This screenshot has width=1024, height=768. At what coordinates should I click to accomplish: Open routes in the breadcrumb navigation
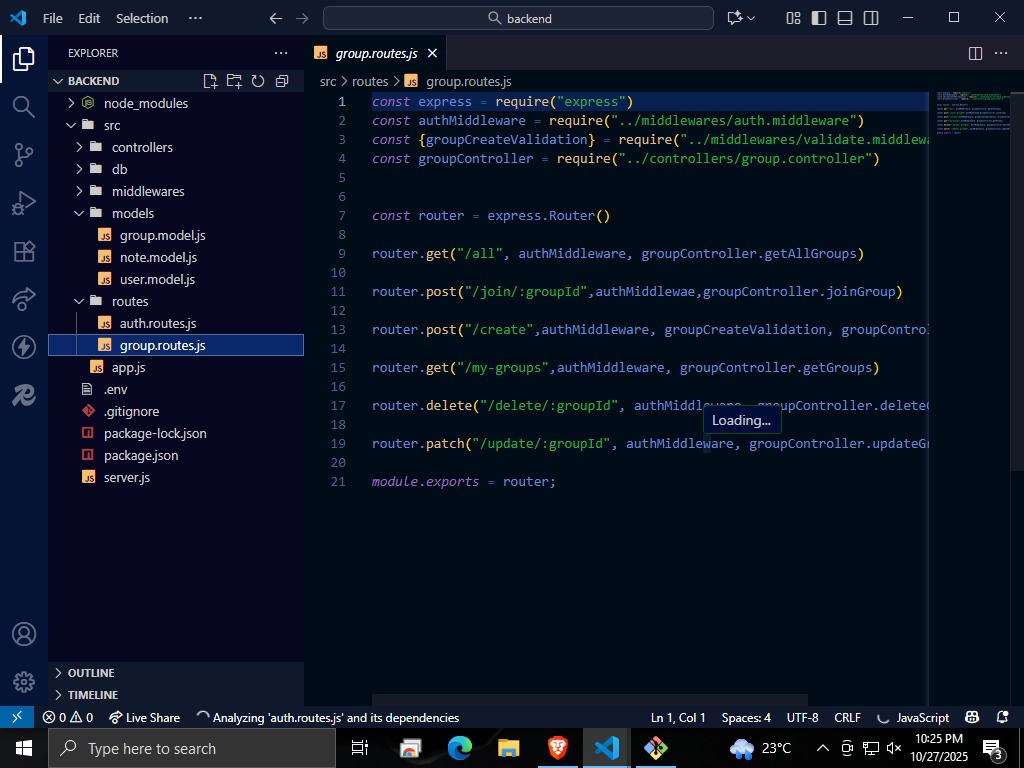369,81
